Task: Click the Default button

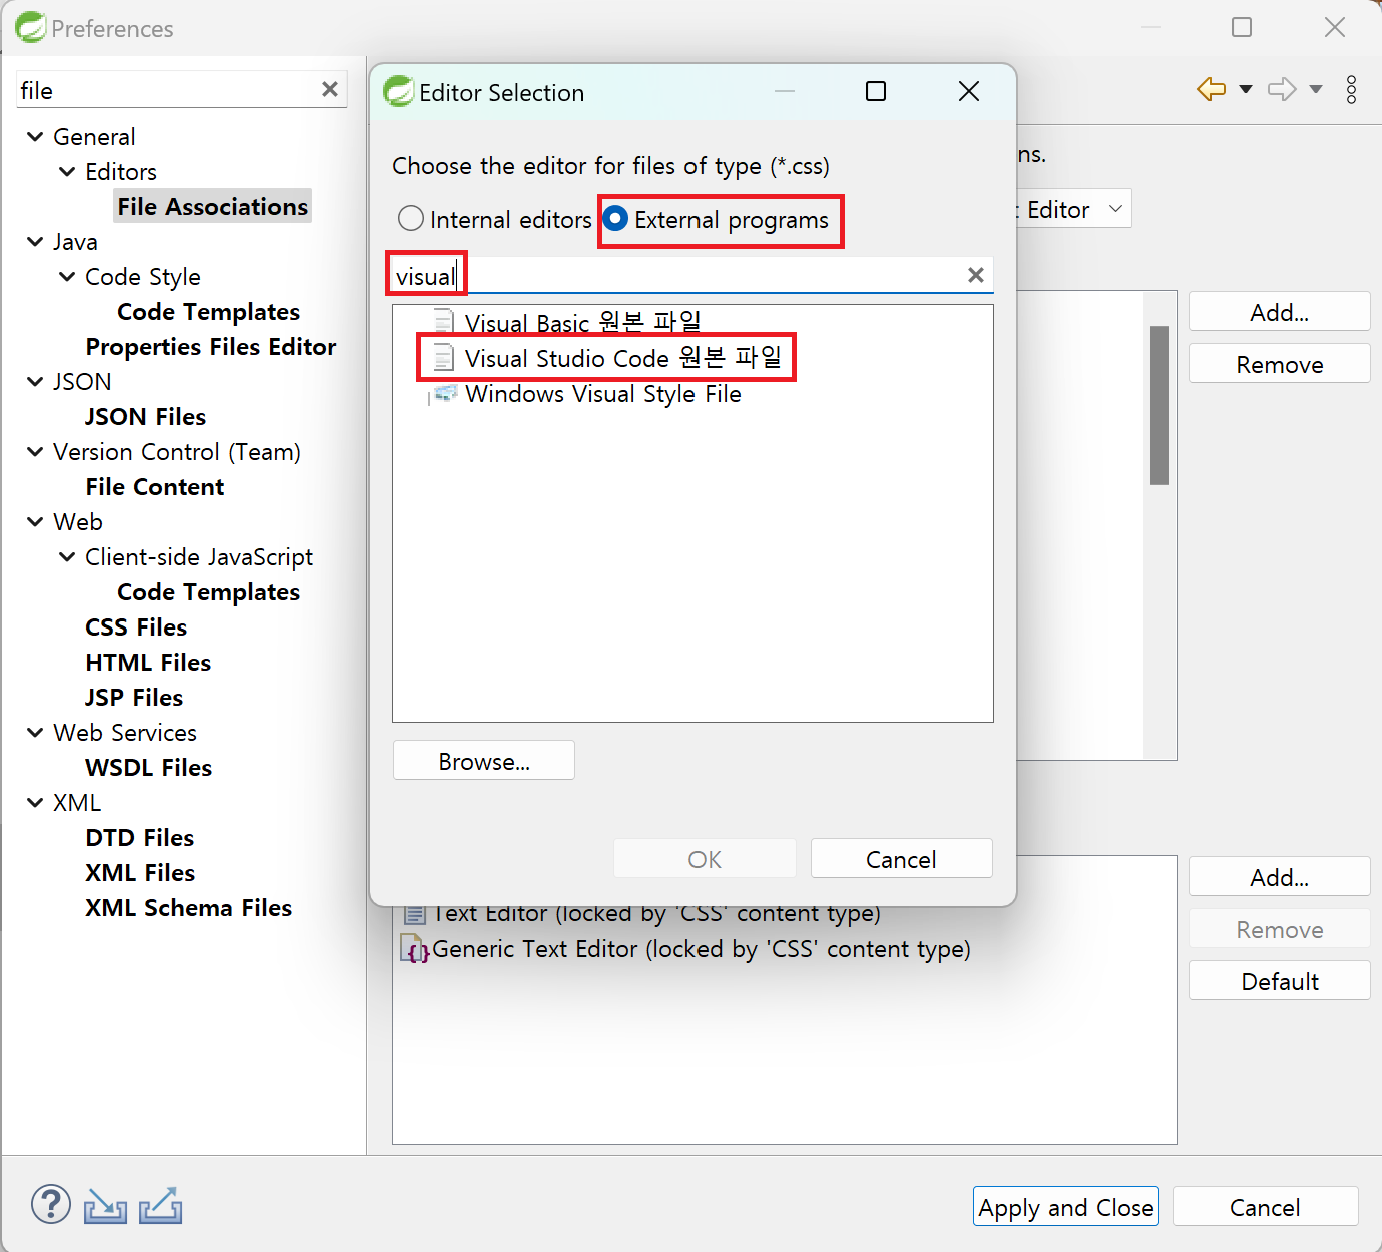Action: click(1280, 981)
